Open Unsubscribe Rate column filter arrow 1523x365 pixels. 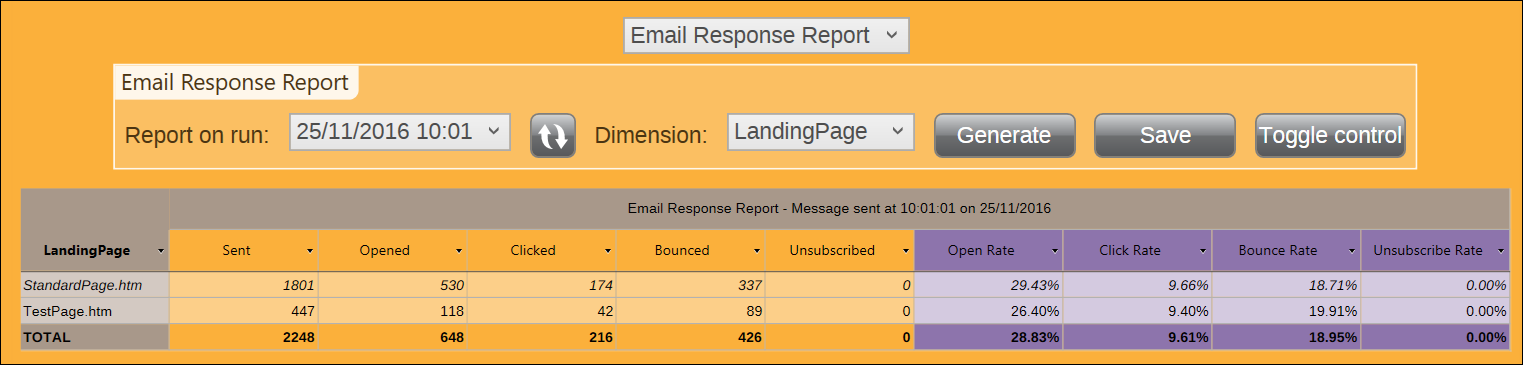pos(1502,251)
